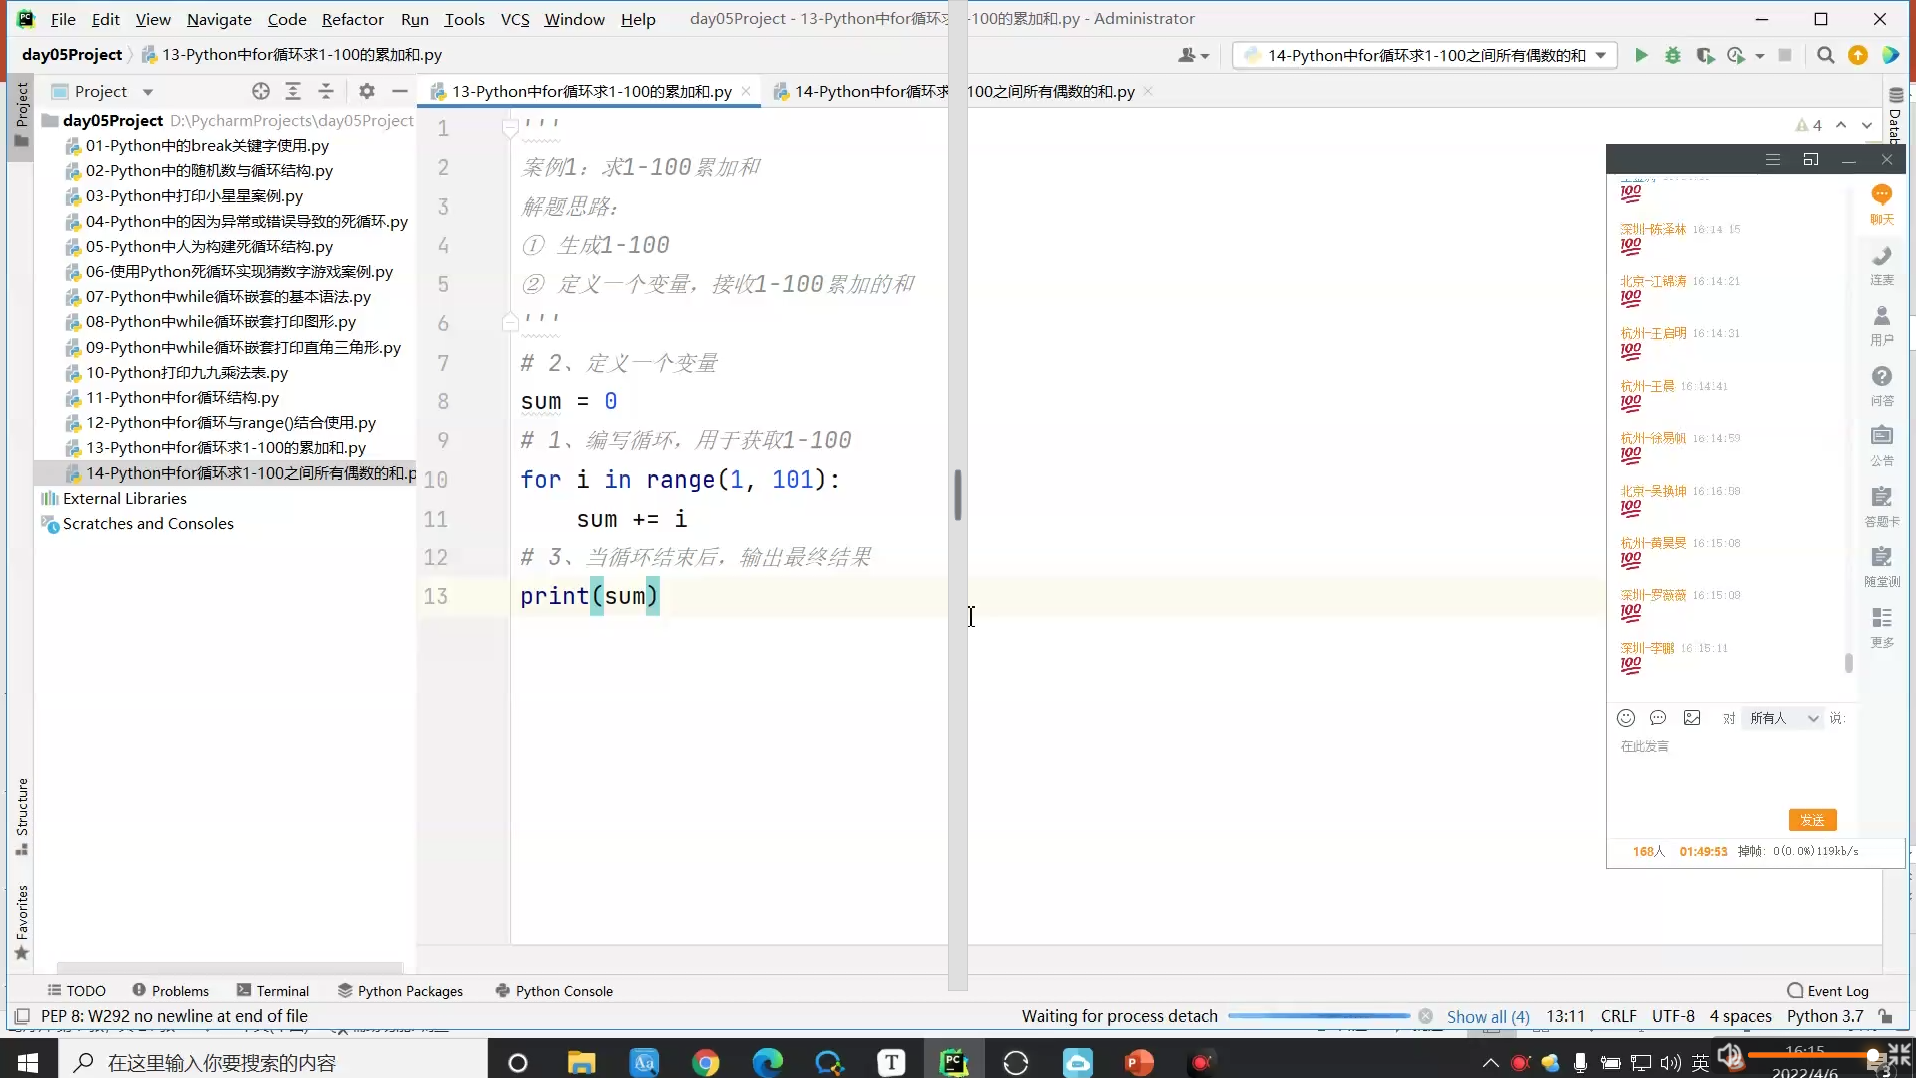Run the current configuration with the green play icon
The image size is (1916, 1078).
1641,56
